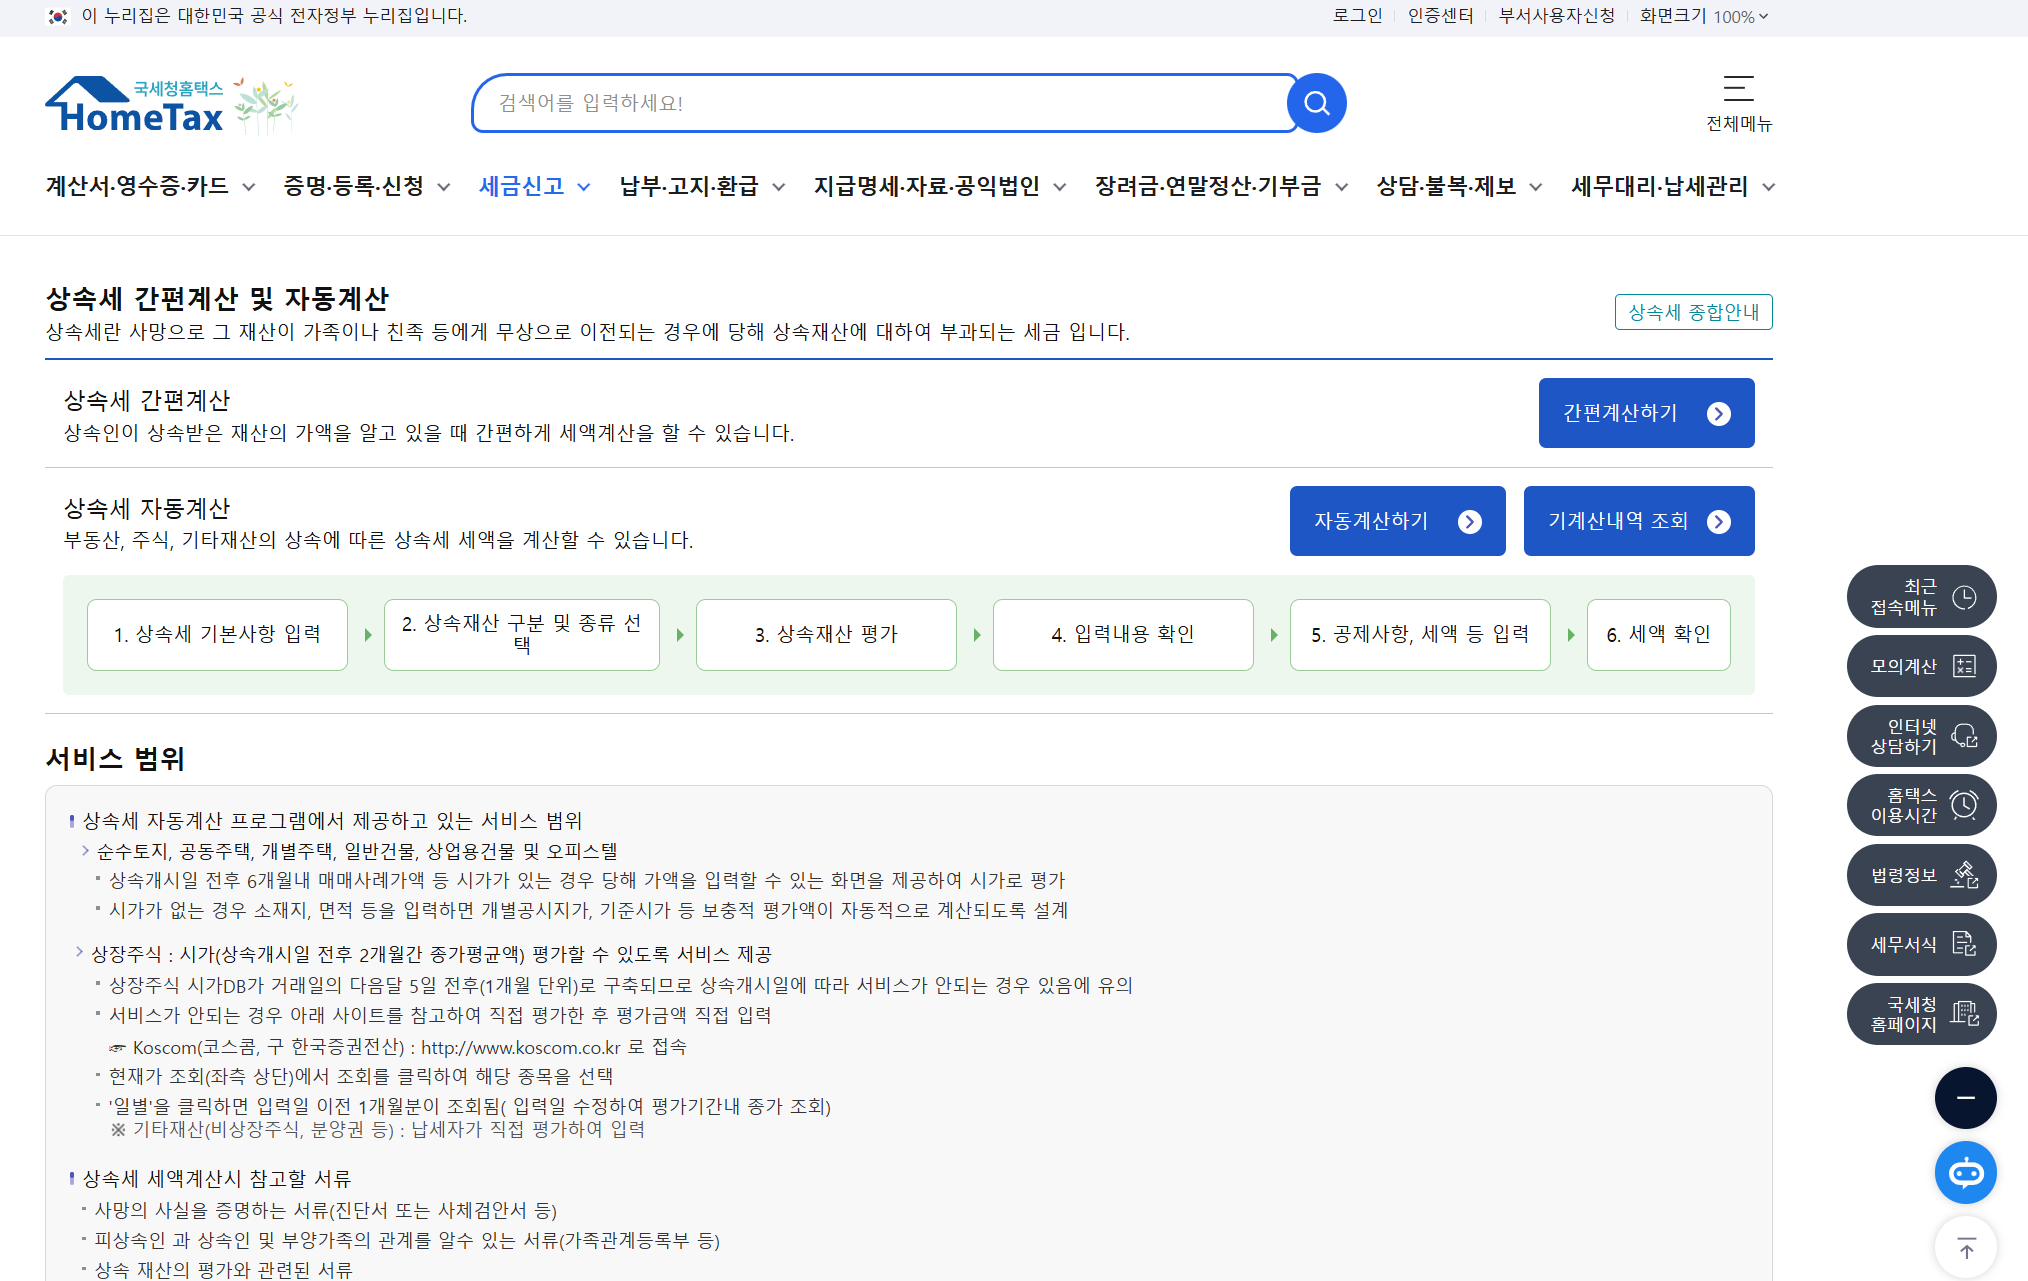Collapse the quick menu with minus button
2028x1281 pixels.
tap(1965, 1097)
